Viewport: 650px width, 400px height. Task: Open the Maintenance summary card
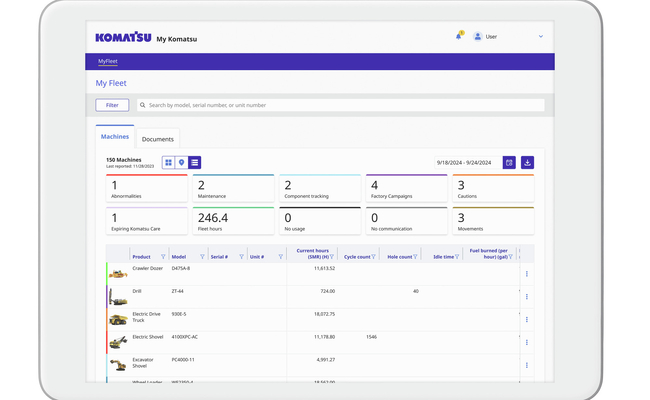233,188
